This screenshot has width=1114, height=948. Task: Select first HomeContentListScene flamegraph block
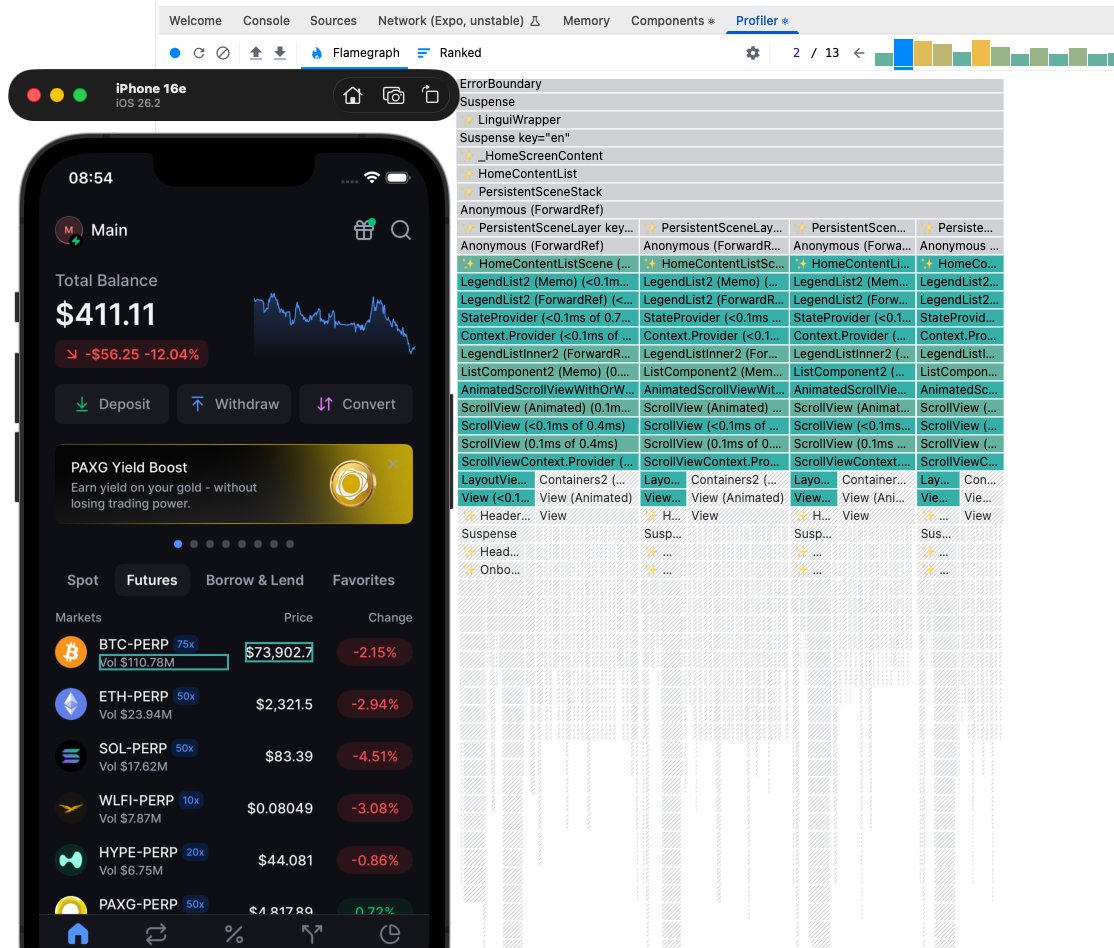[x=547, y=264]
